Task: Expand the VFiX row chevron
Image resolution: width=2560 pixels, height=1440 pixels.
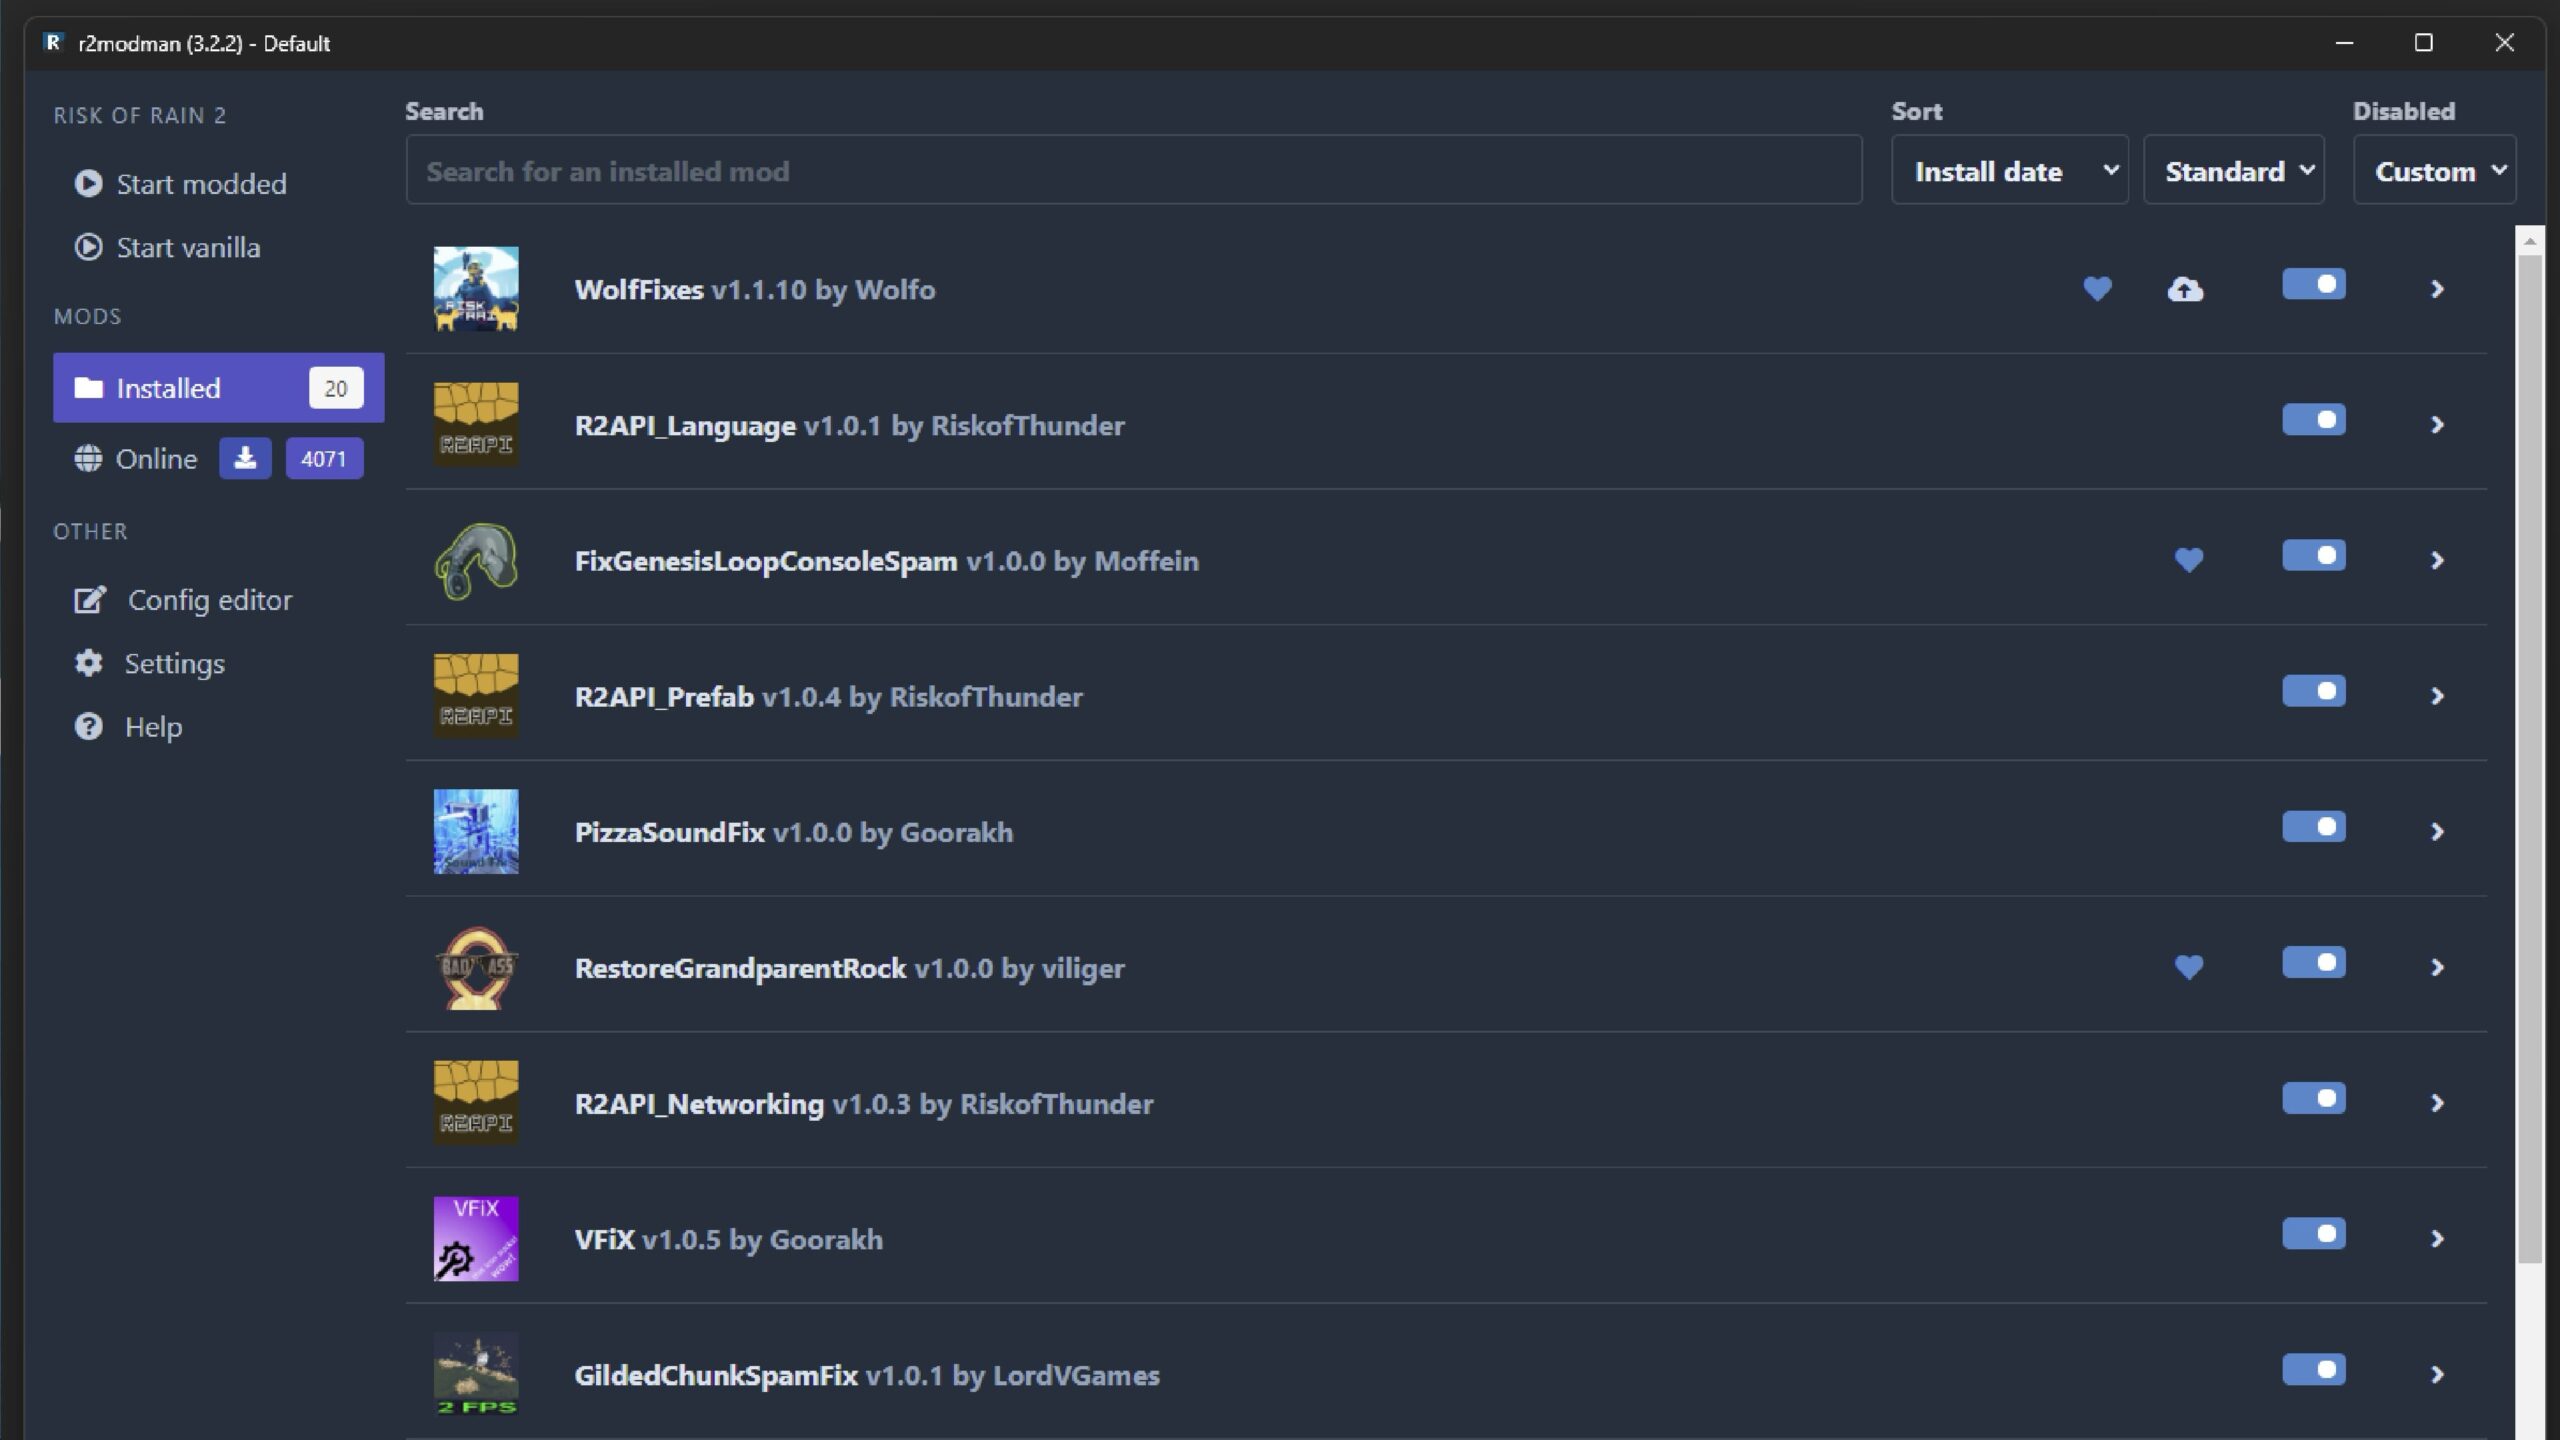Action: 2437,1239
